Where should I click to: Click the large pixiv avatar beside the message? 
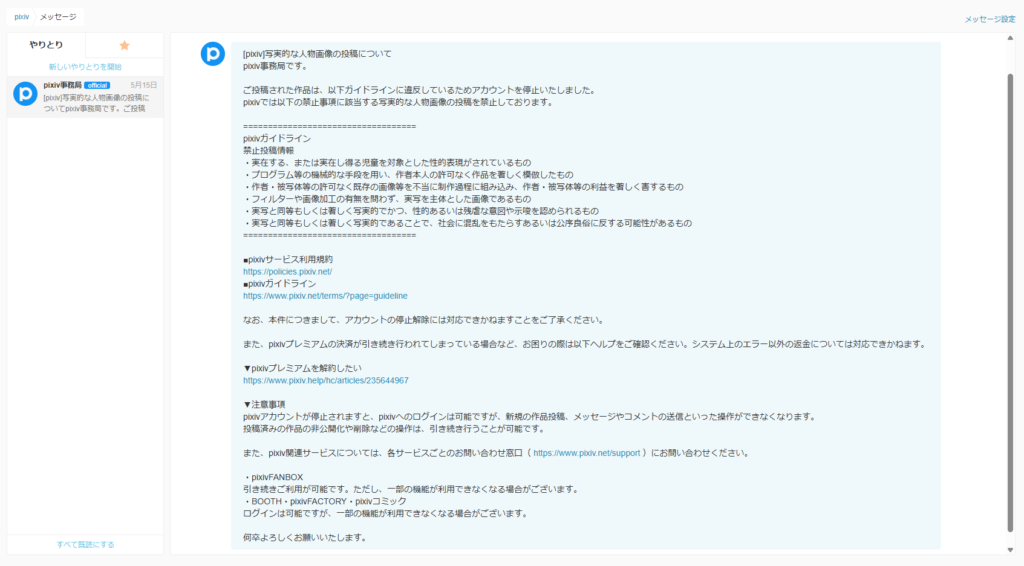pos(213,54)
